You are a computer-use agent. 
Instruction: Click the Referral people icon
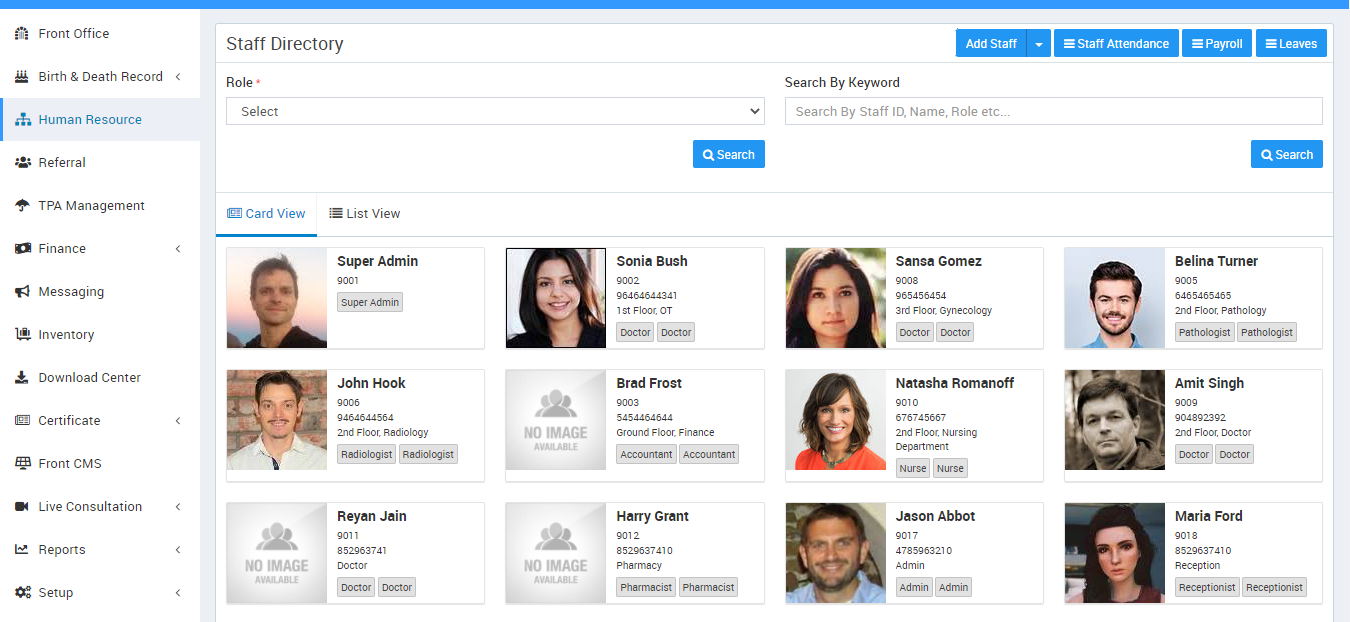pos(22,163)
